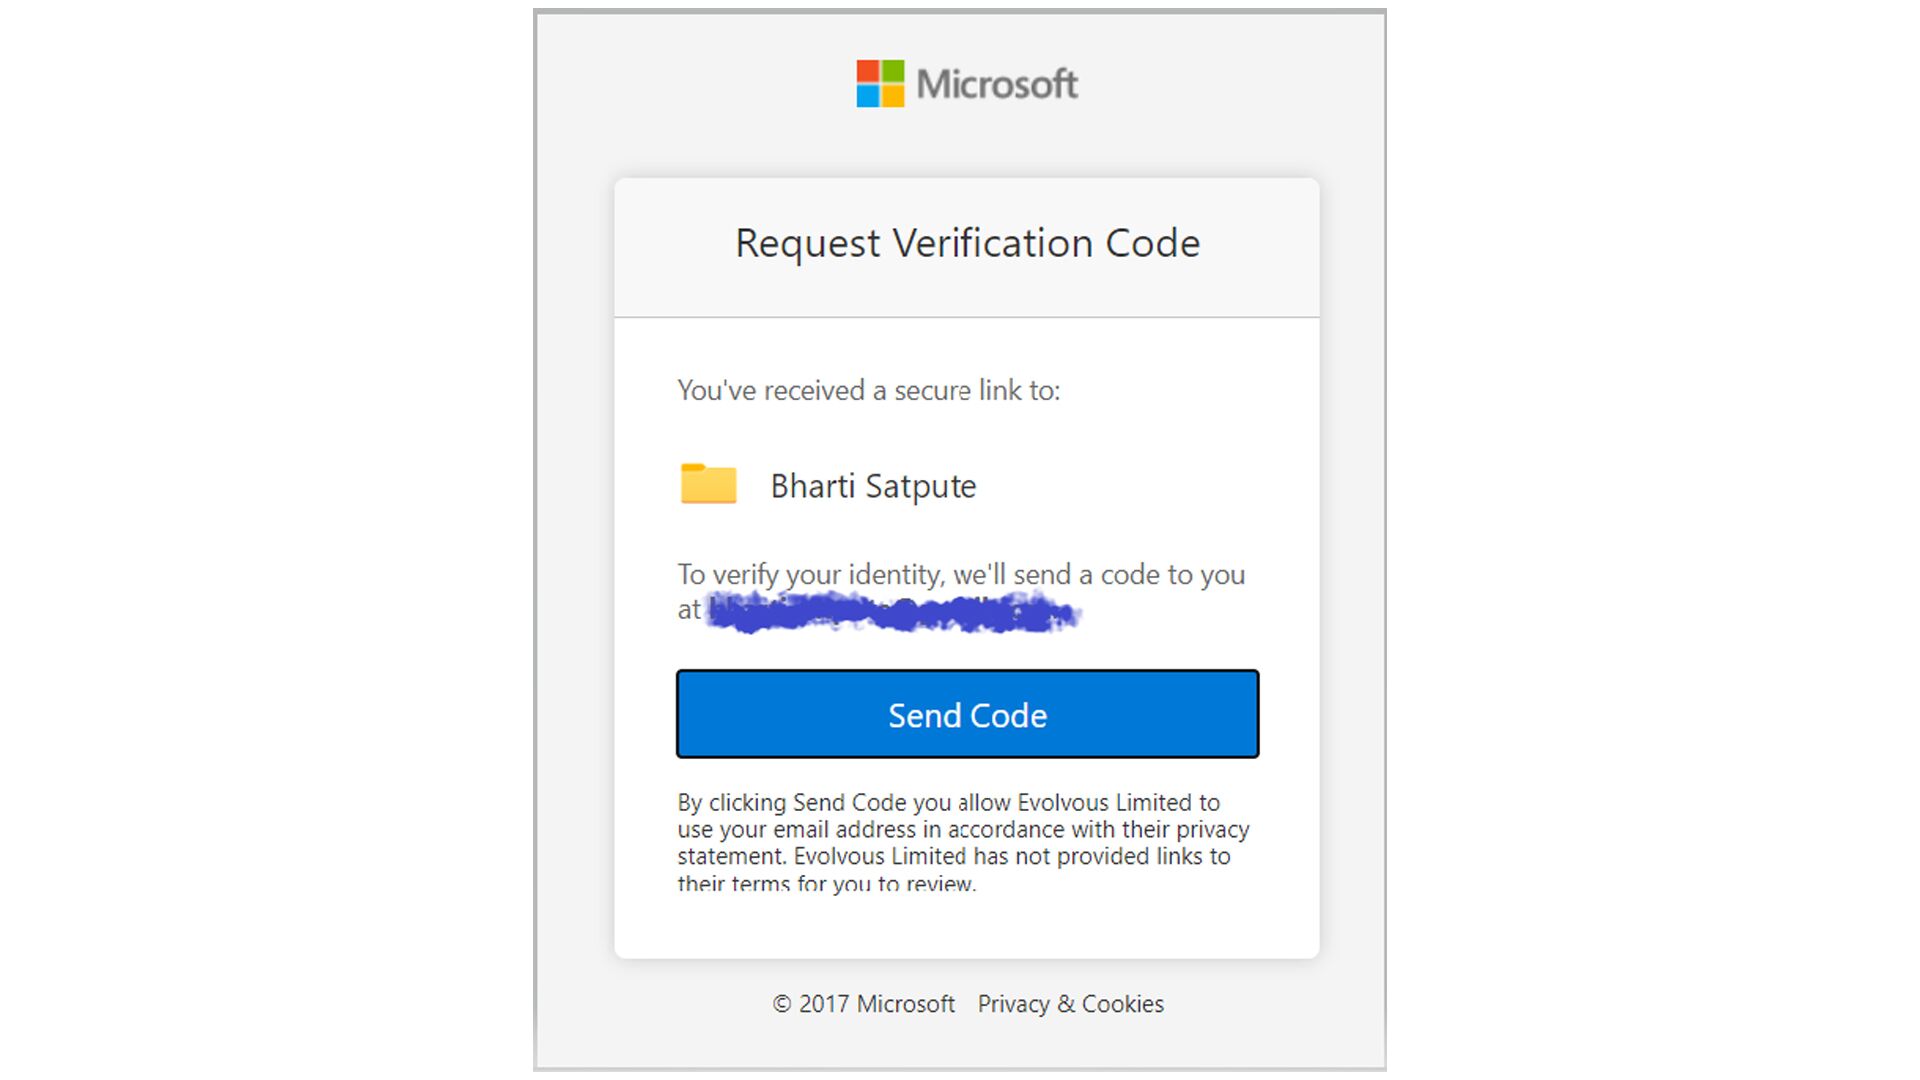Click the empty white area below the disclaimer
This screenshot has width=1920, height=1080.
click(966, 925)
